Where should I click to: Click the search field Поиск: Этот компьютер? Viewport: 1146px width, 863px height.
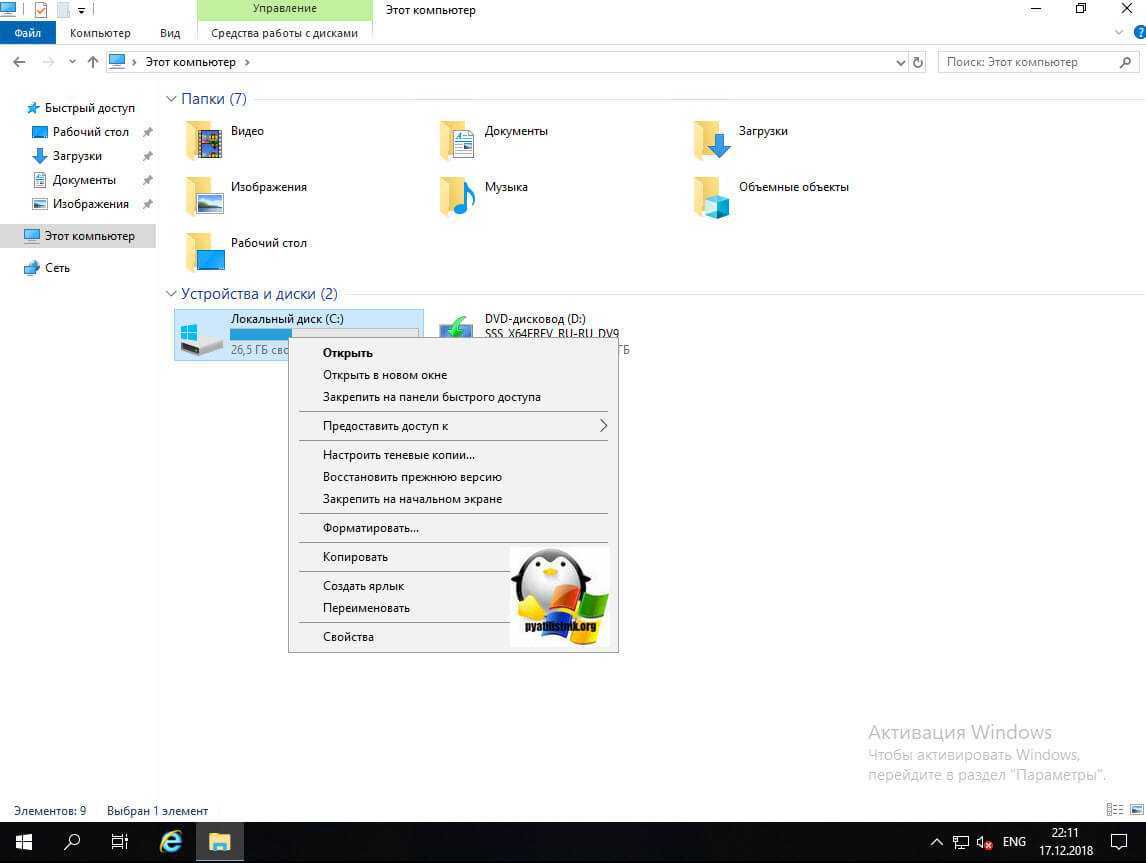click(1030, 62)
